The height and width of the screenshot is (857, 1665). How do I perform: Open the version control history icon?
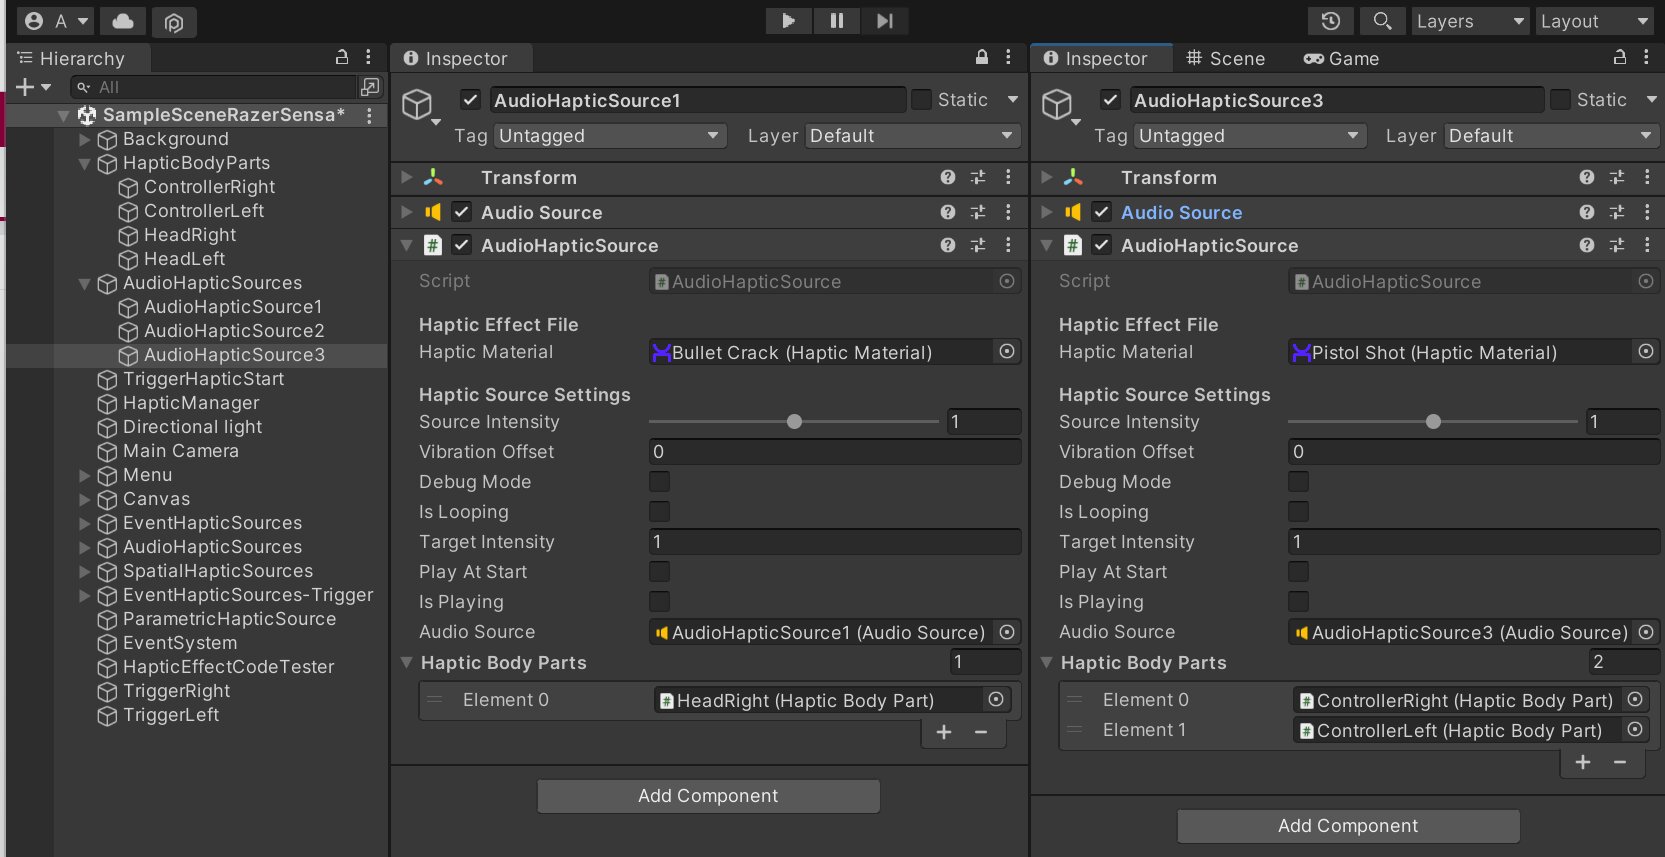(x=1331, y=21)
